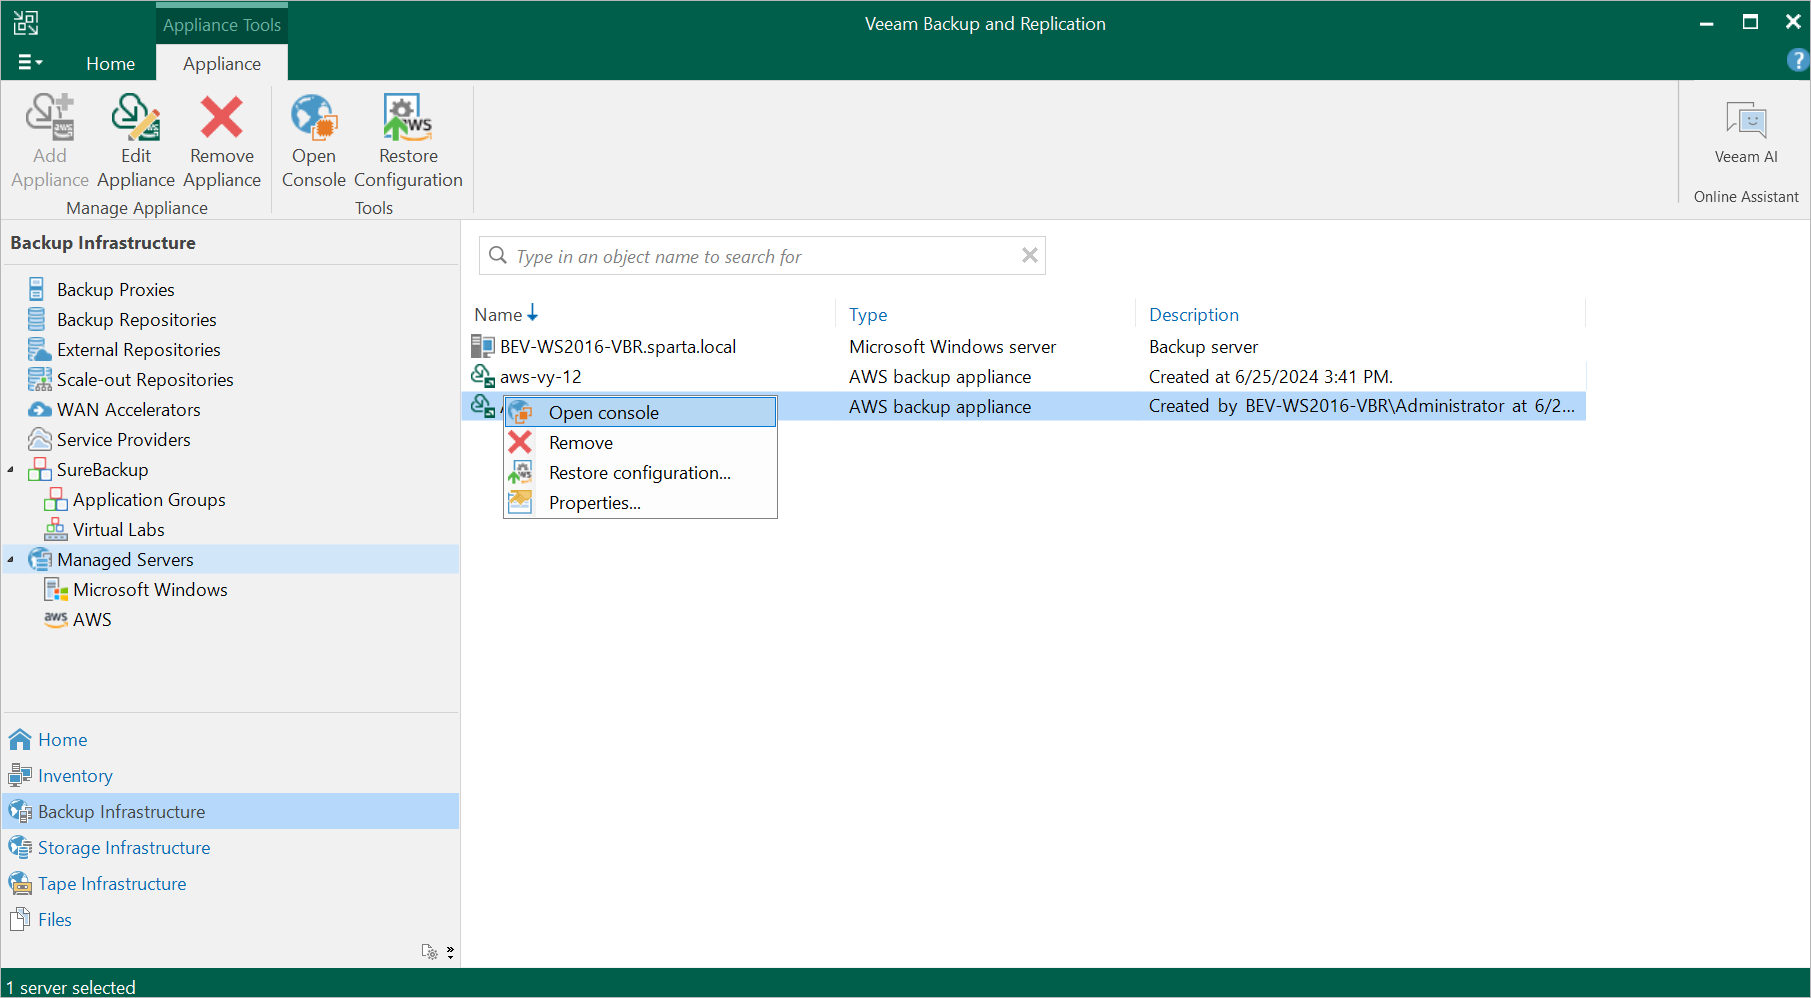Select Microsoft Windows under Managed Servers
The width and height of the screenshot is (1811, 998).
pos(150,589)
